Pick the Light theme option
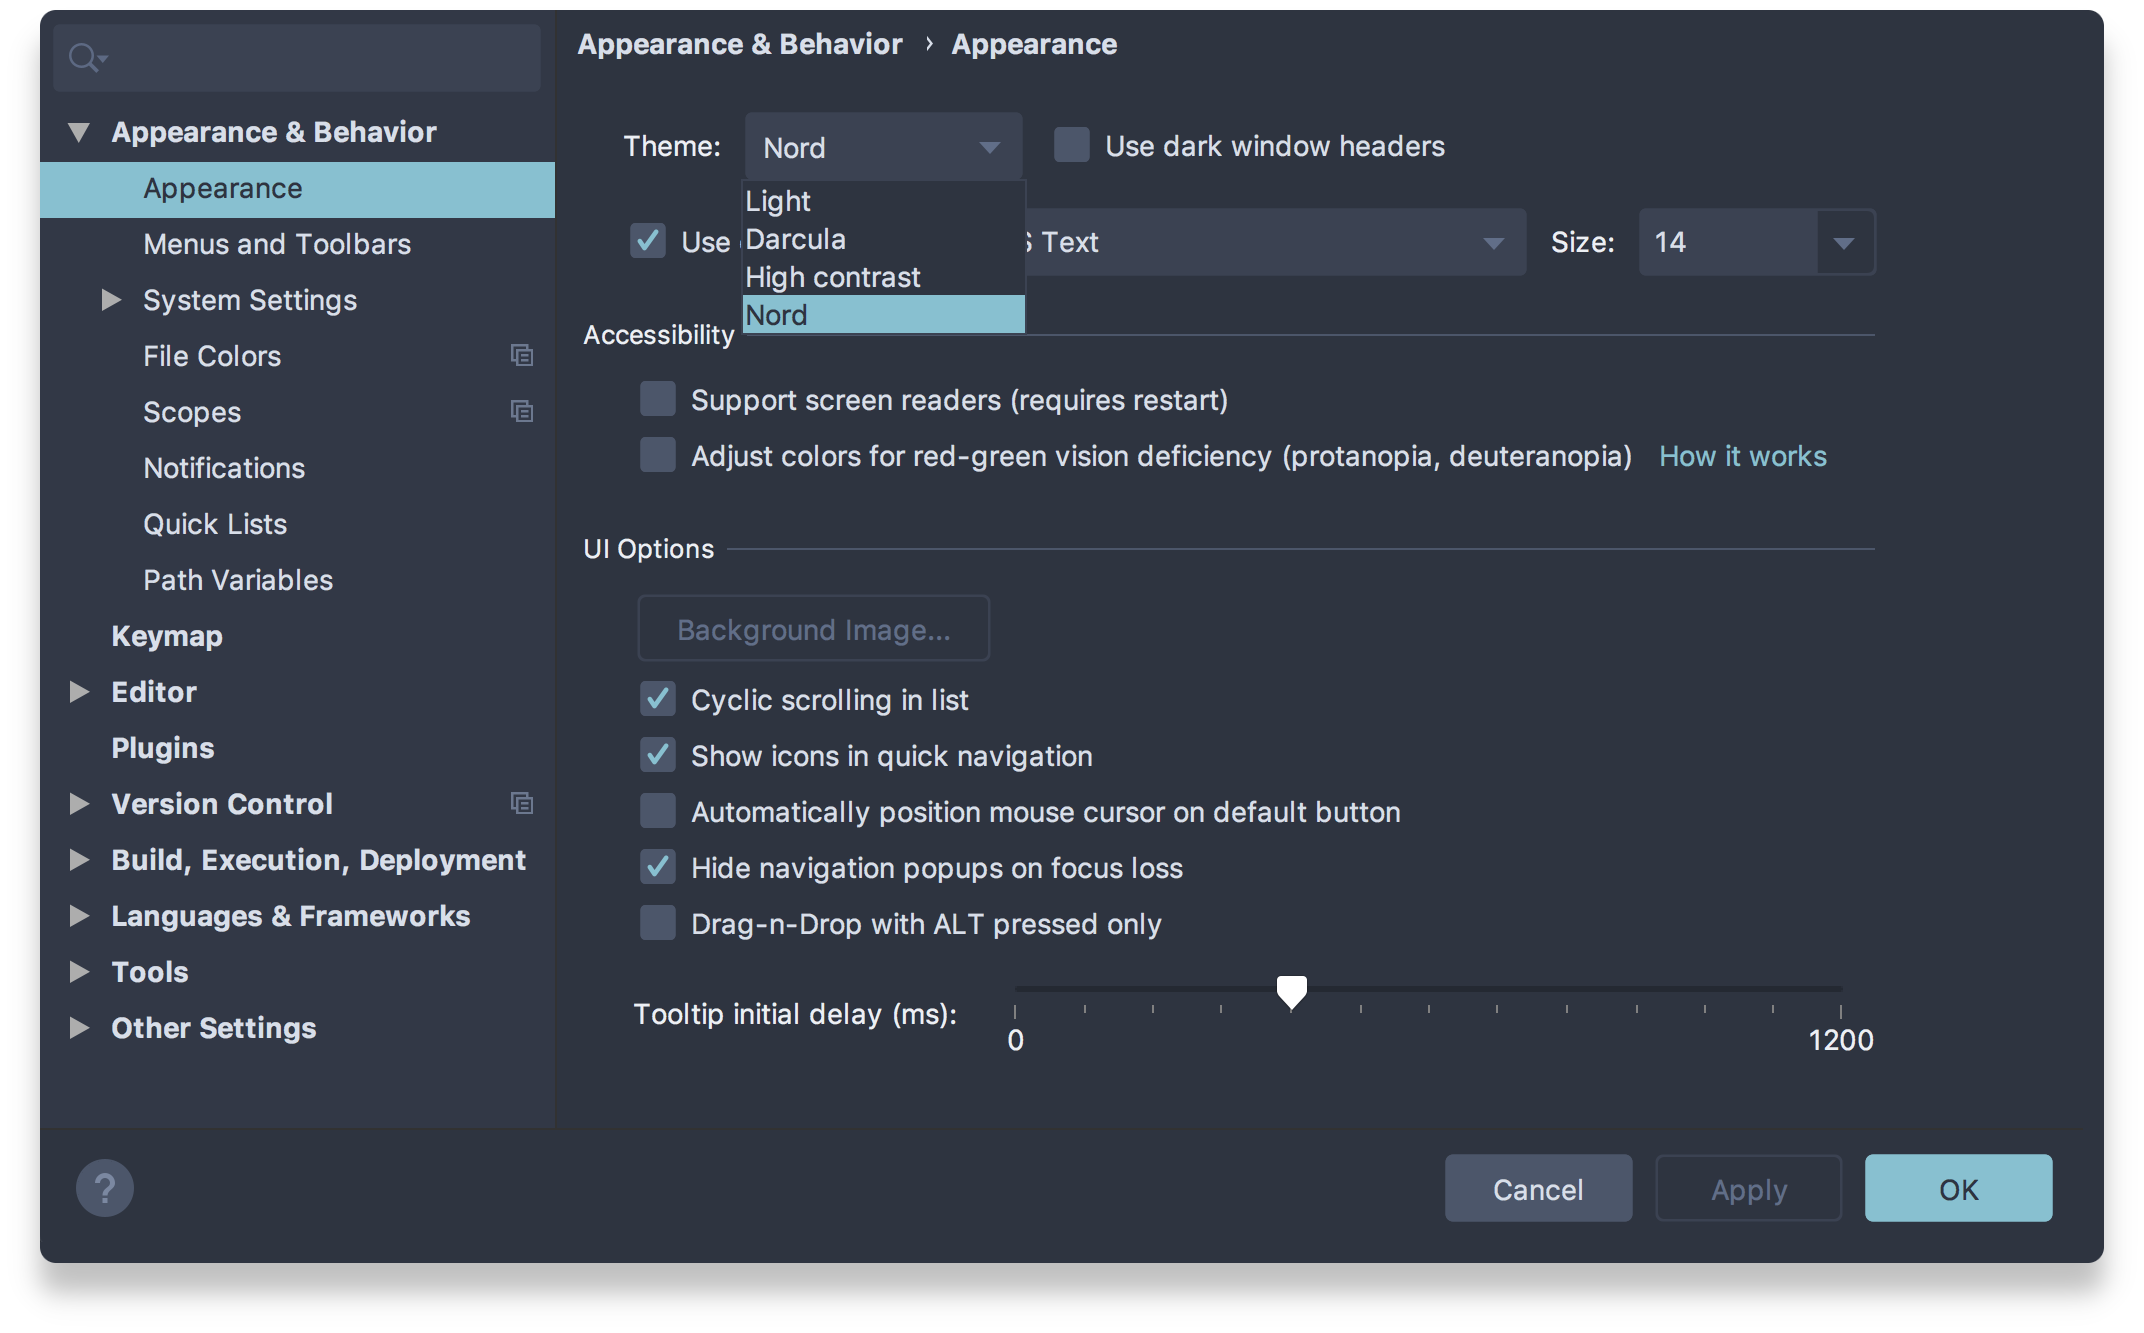The height and width of the screenshot is (1333, 2144). click(x=778, y=201)
